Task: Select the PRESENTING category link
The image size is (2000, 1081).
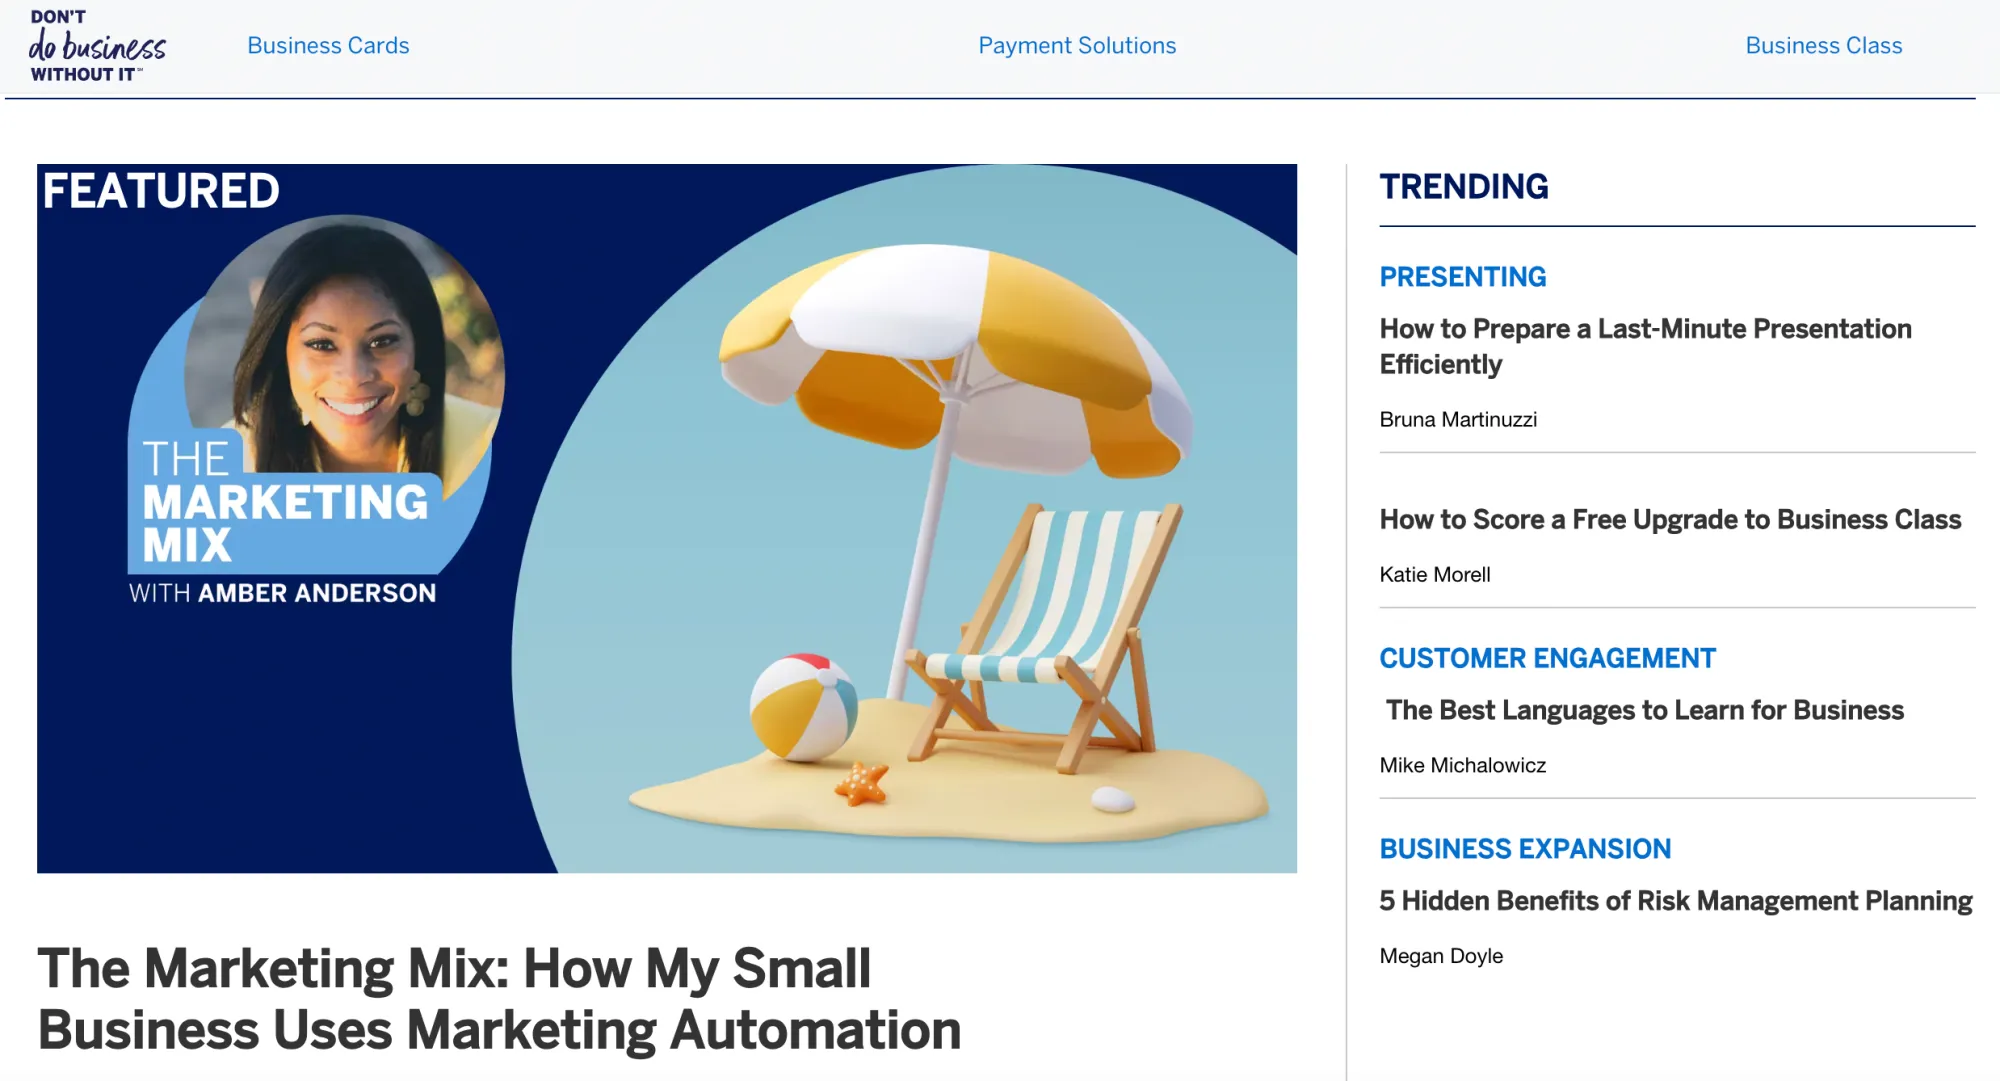Action: [1462, 277]
